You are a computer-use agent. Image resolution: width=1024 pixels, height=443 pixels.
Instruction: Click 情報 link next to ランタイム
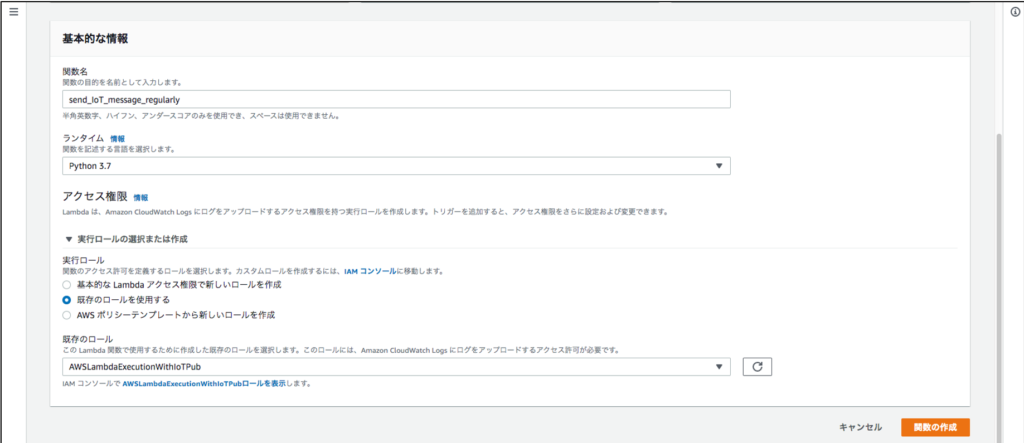point(118,138)
